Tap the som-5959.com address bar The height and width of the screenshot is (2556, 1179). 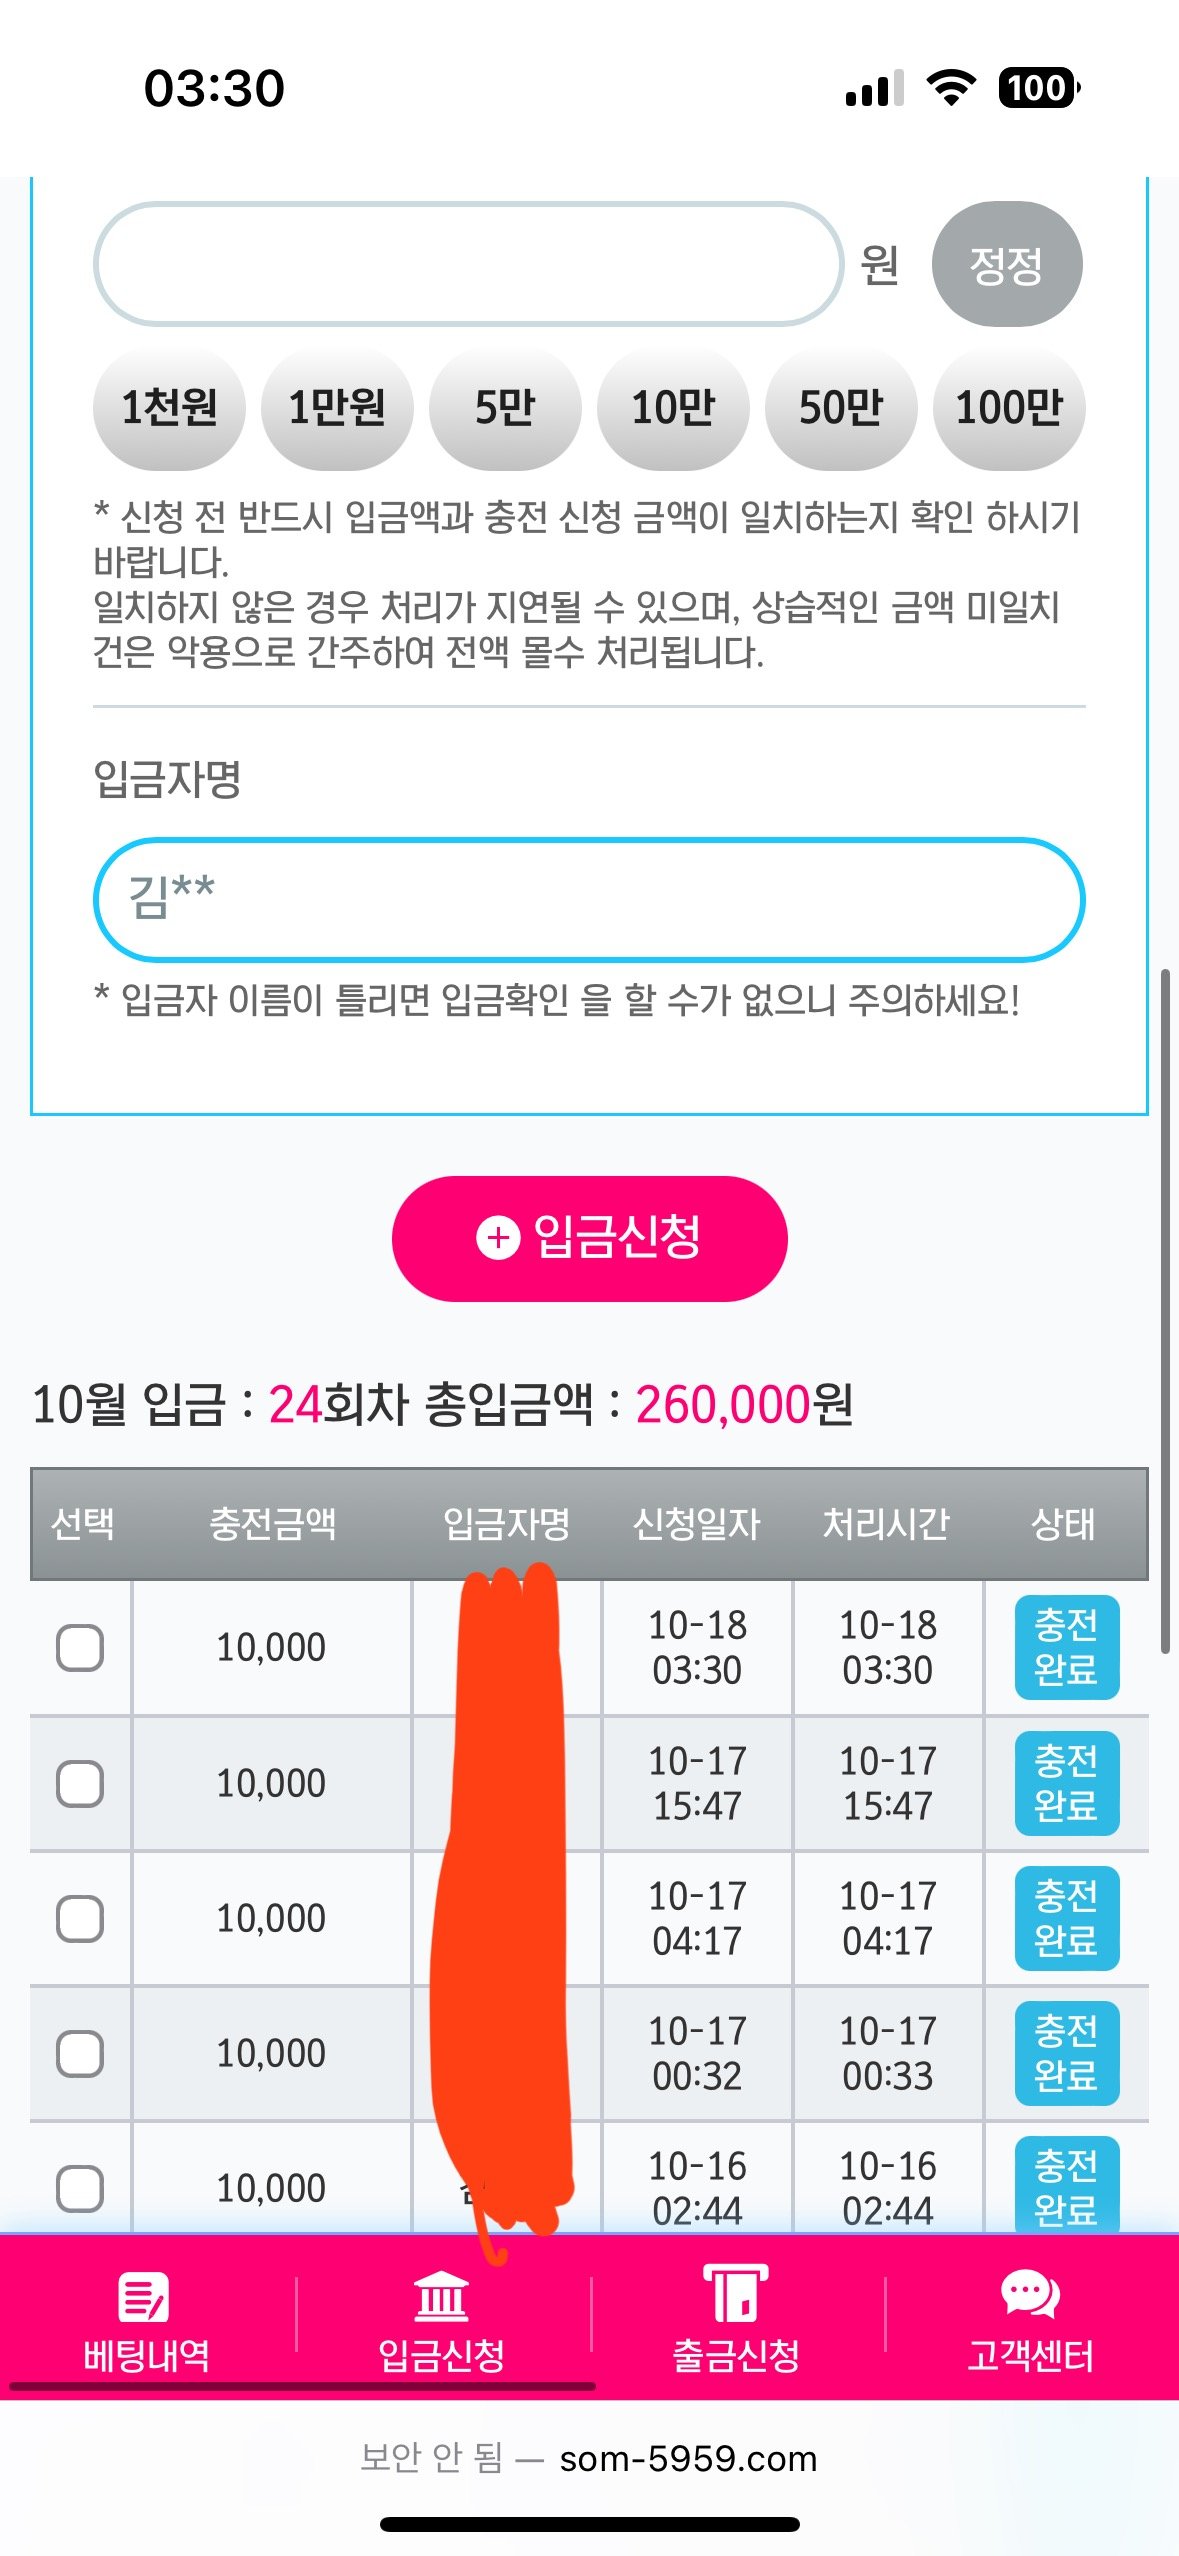[688, 2458]
